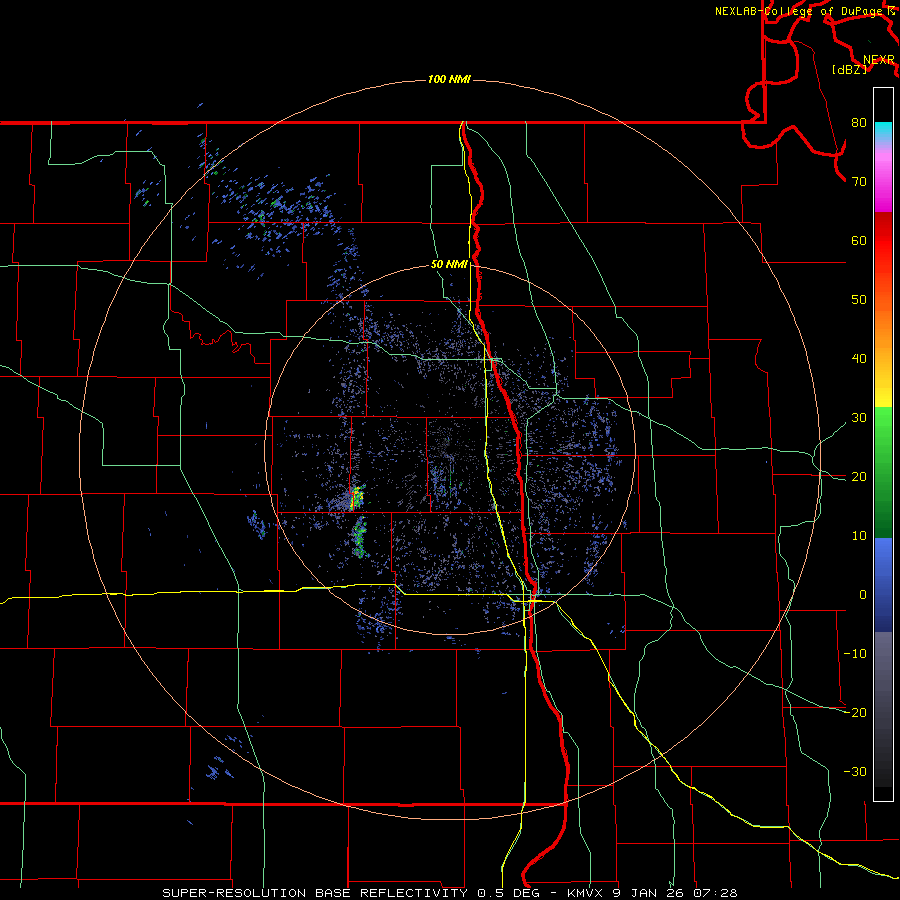Click the '40' value on color scale

(x=859, y=359)
